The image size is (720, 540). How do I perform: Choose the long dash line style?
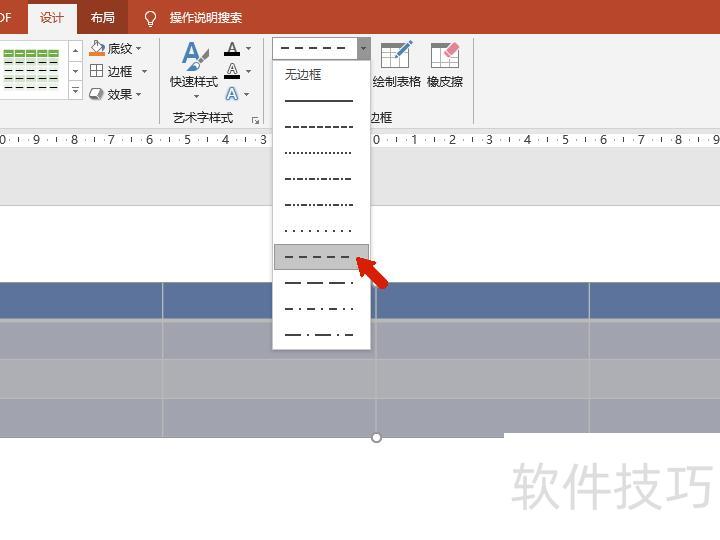321,283
